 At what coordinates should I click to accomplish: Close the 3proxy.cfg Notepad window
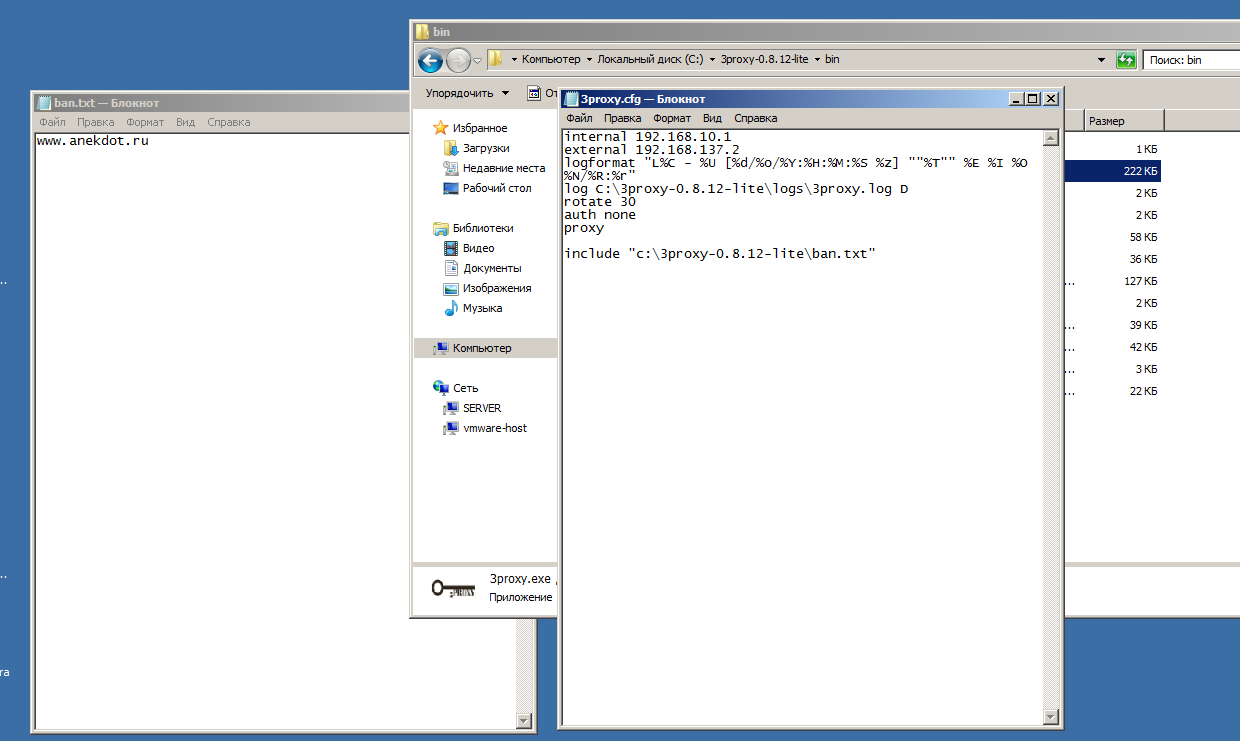click(x=1050, y=99)
